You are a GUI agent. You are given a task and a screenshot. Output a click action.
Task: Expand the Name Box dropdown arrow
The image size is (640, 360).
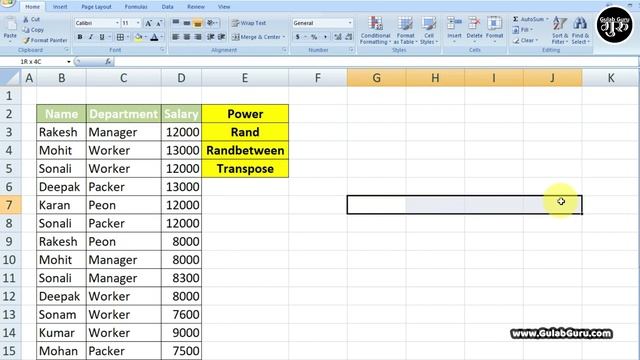[69, 62]
